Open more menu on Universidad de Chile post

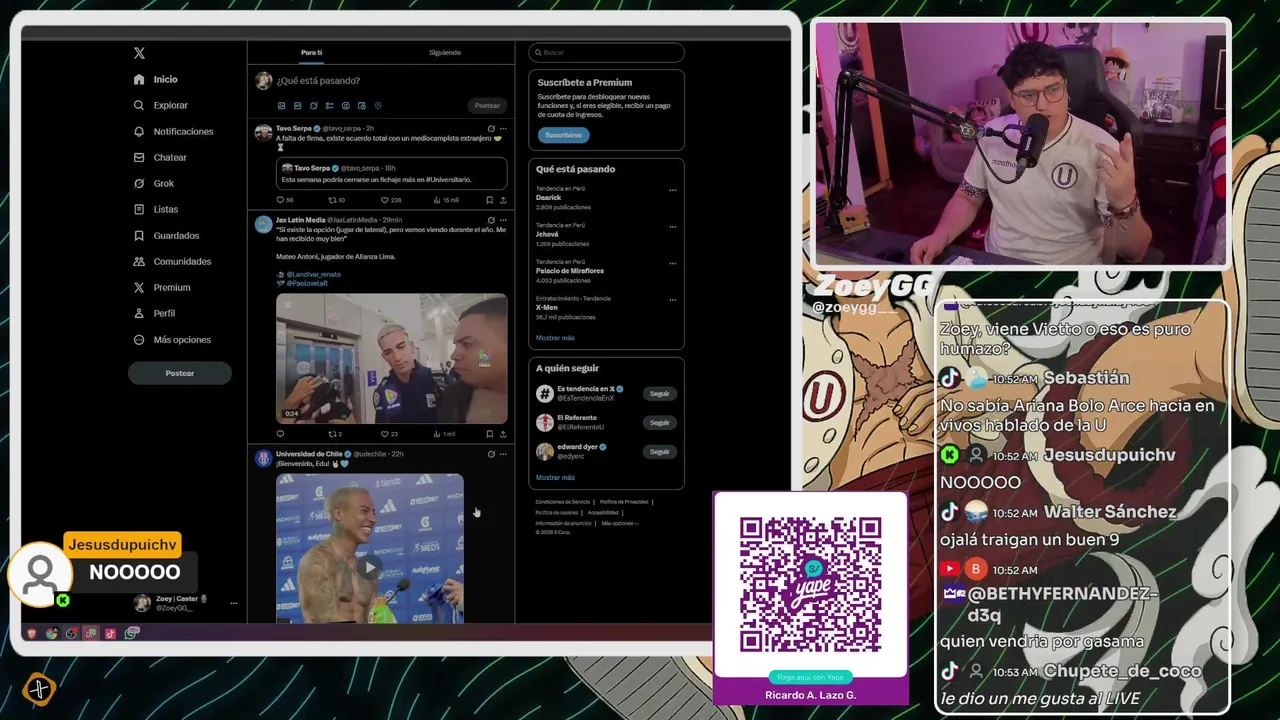[503, 454]
